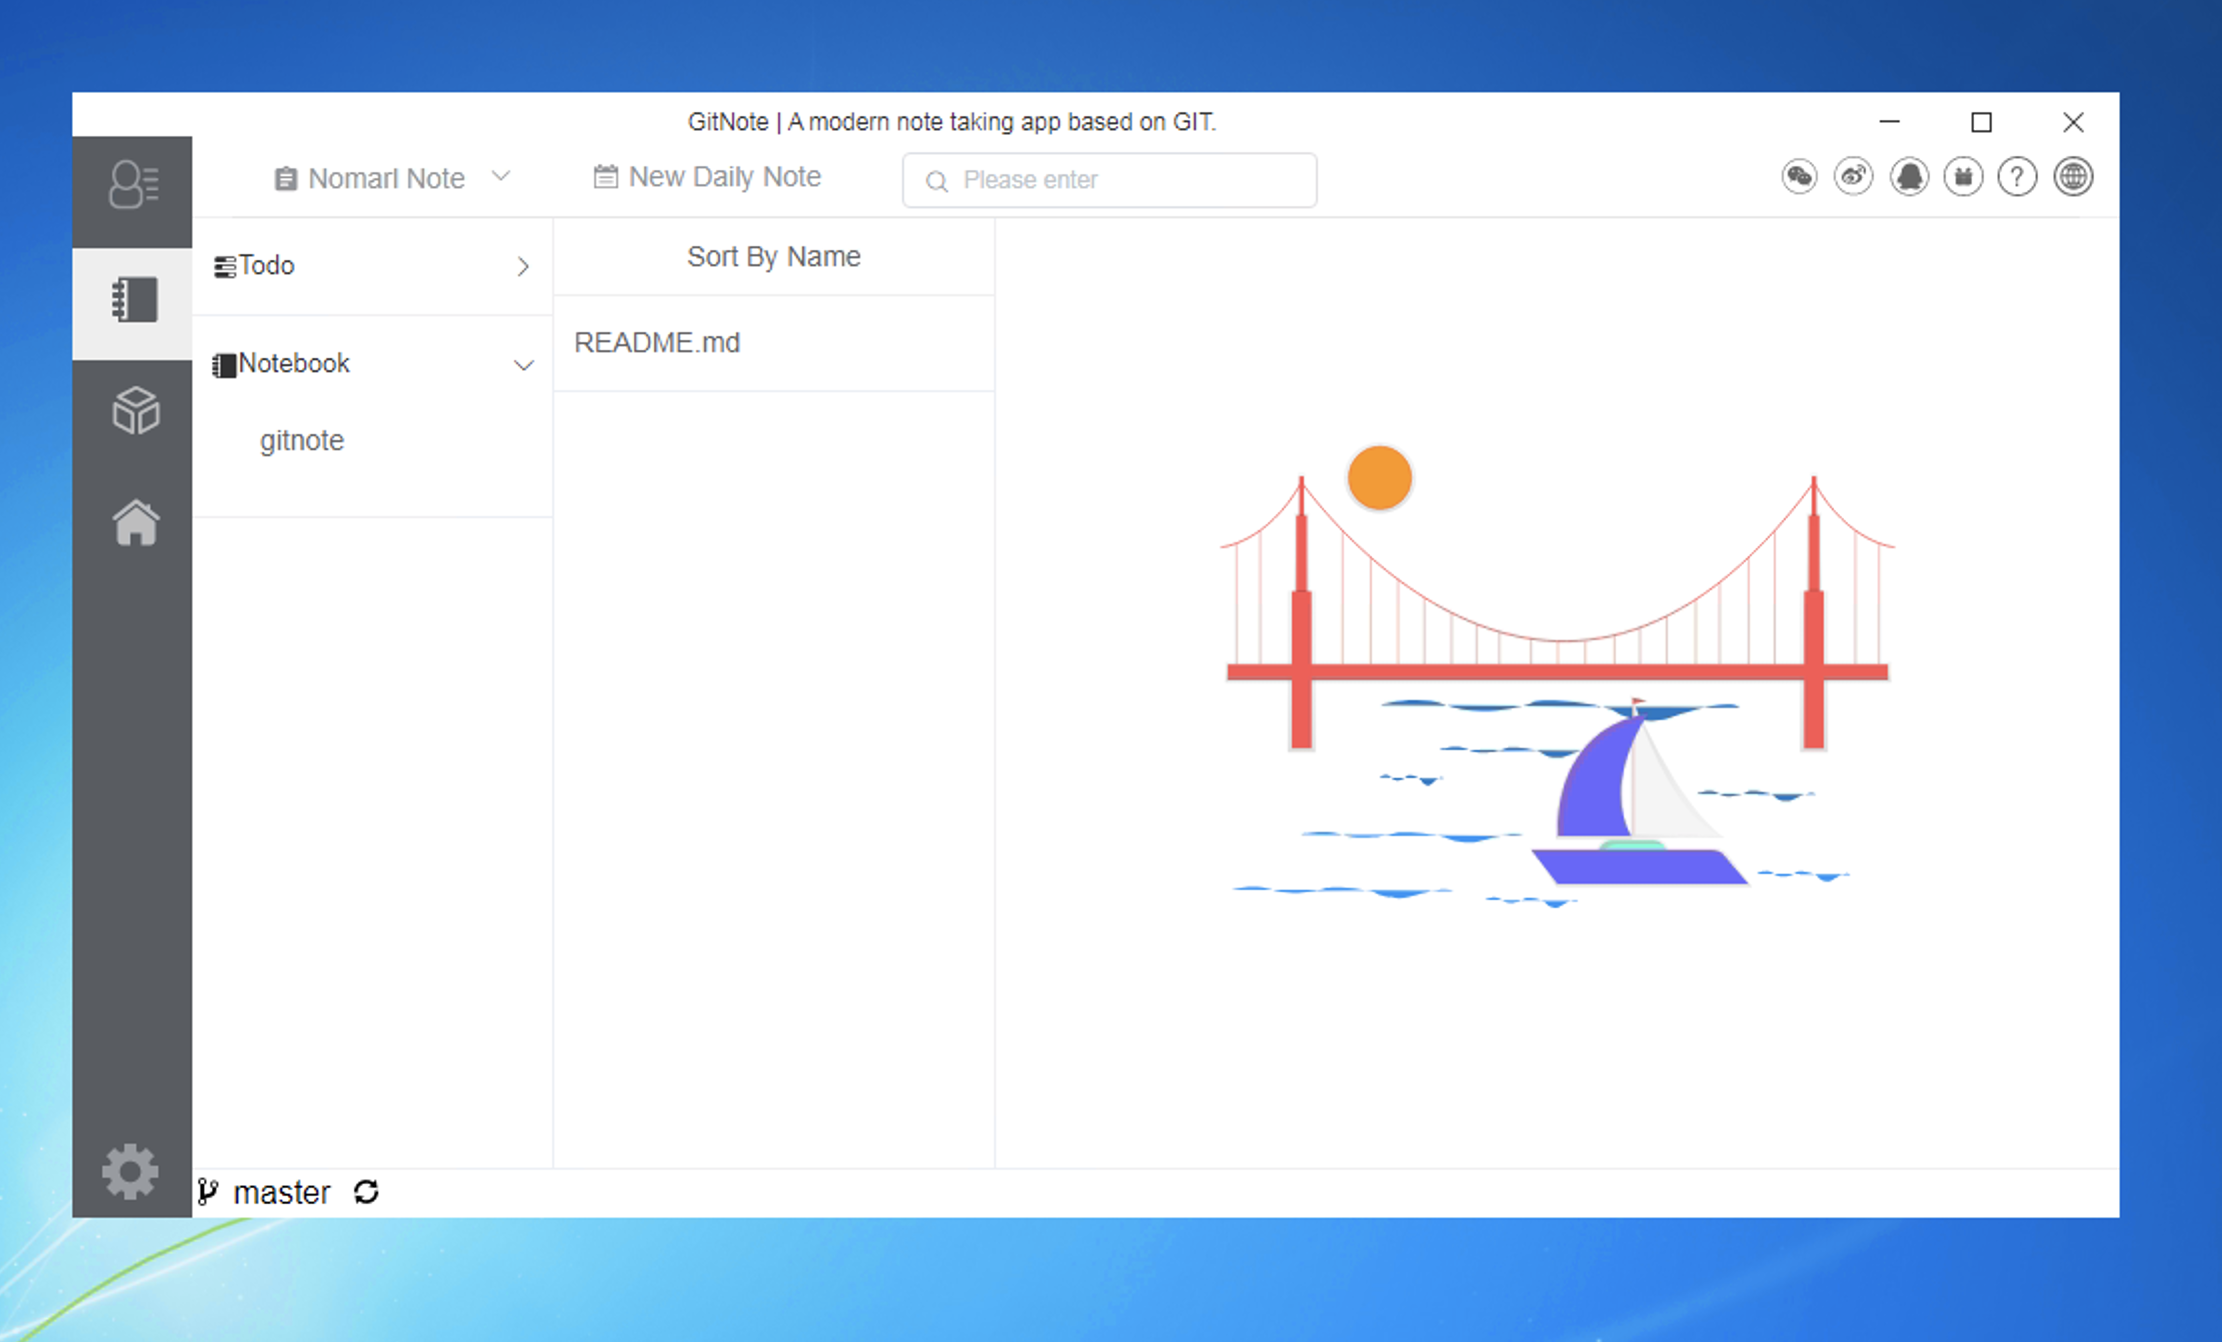Open settings gear at sidebar bottom

tap(130, 1171)
